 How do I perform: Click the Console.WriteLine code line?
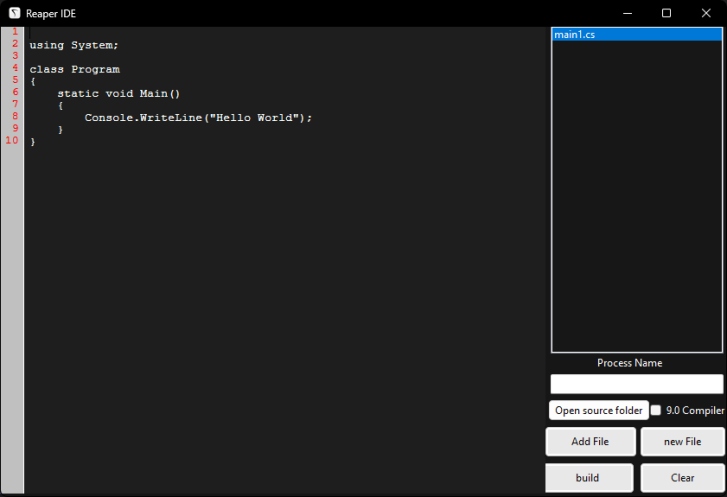[x=198, y=118]
